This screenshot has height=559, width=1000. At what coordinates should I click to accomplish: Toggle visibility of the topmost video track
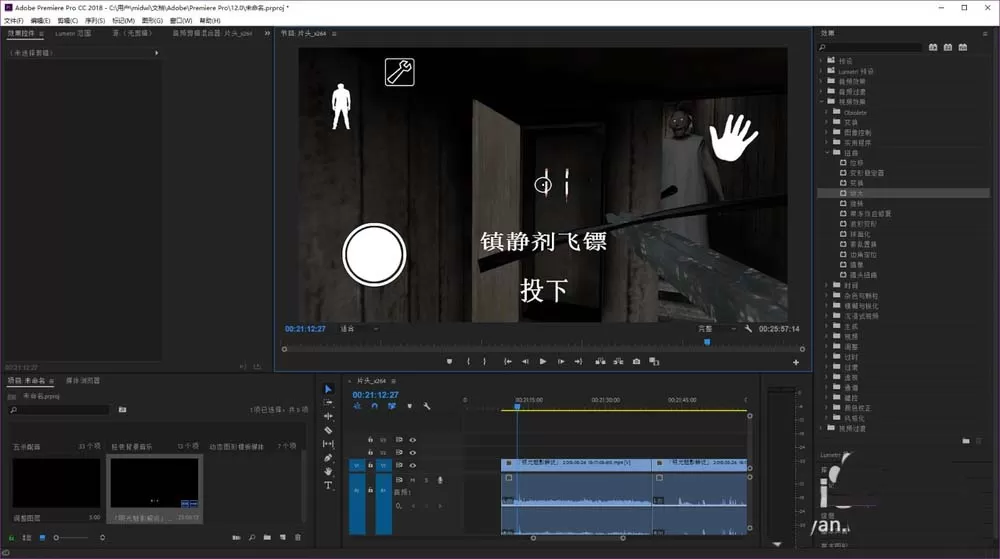pyautogui.click(x=413, y=440)
